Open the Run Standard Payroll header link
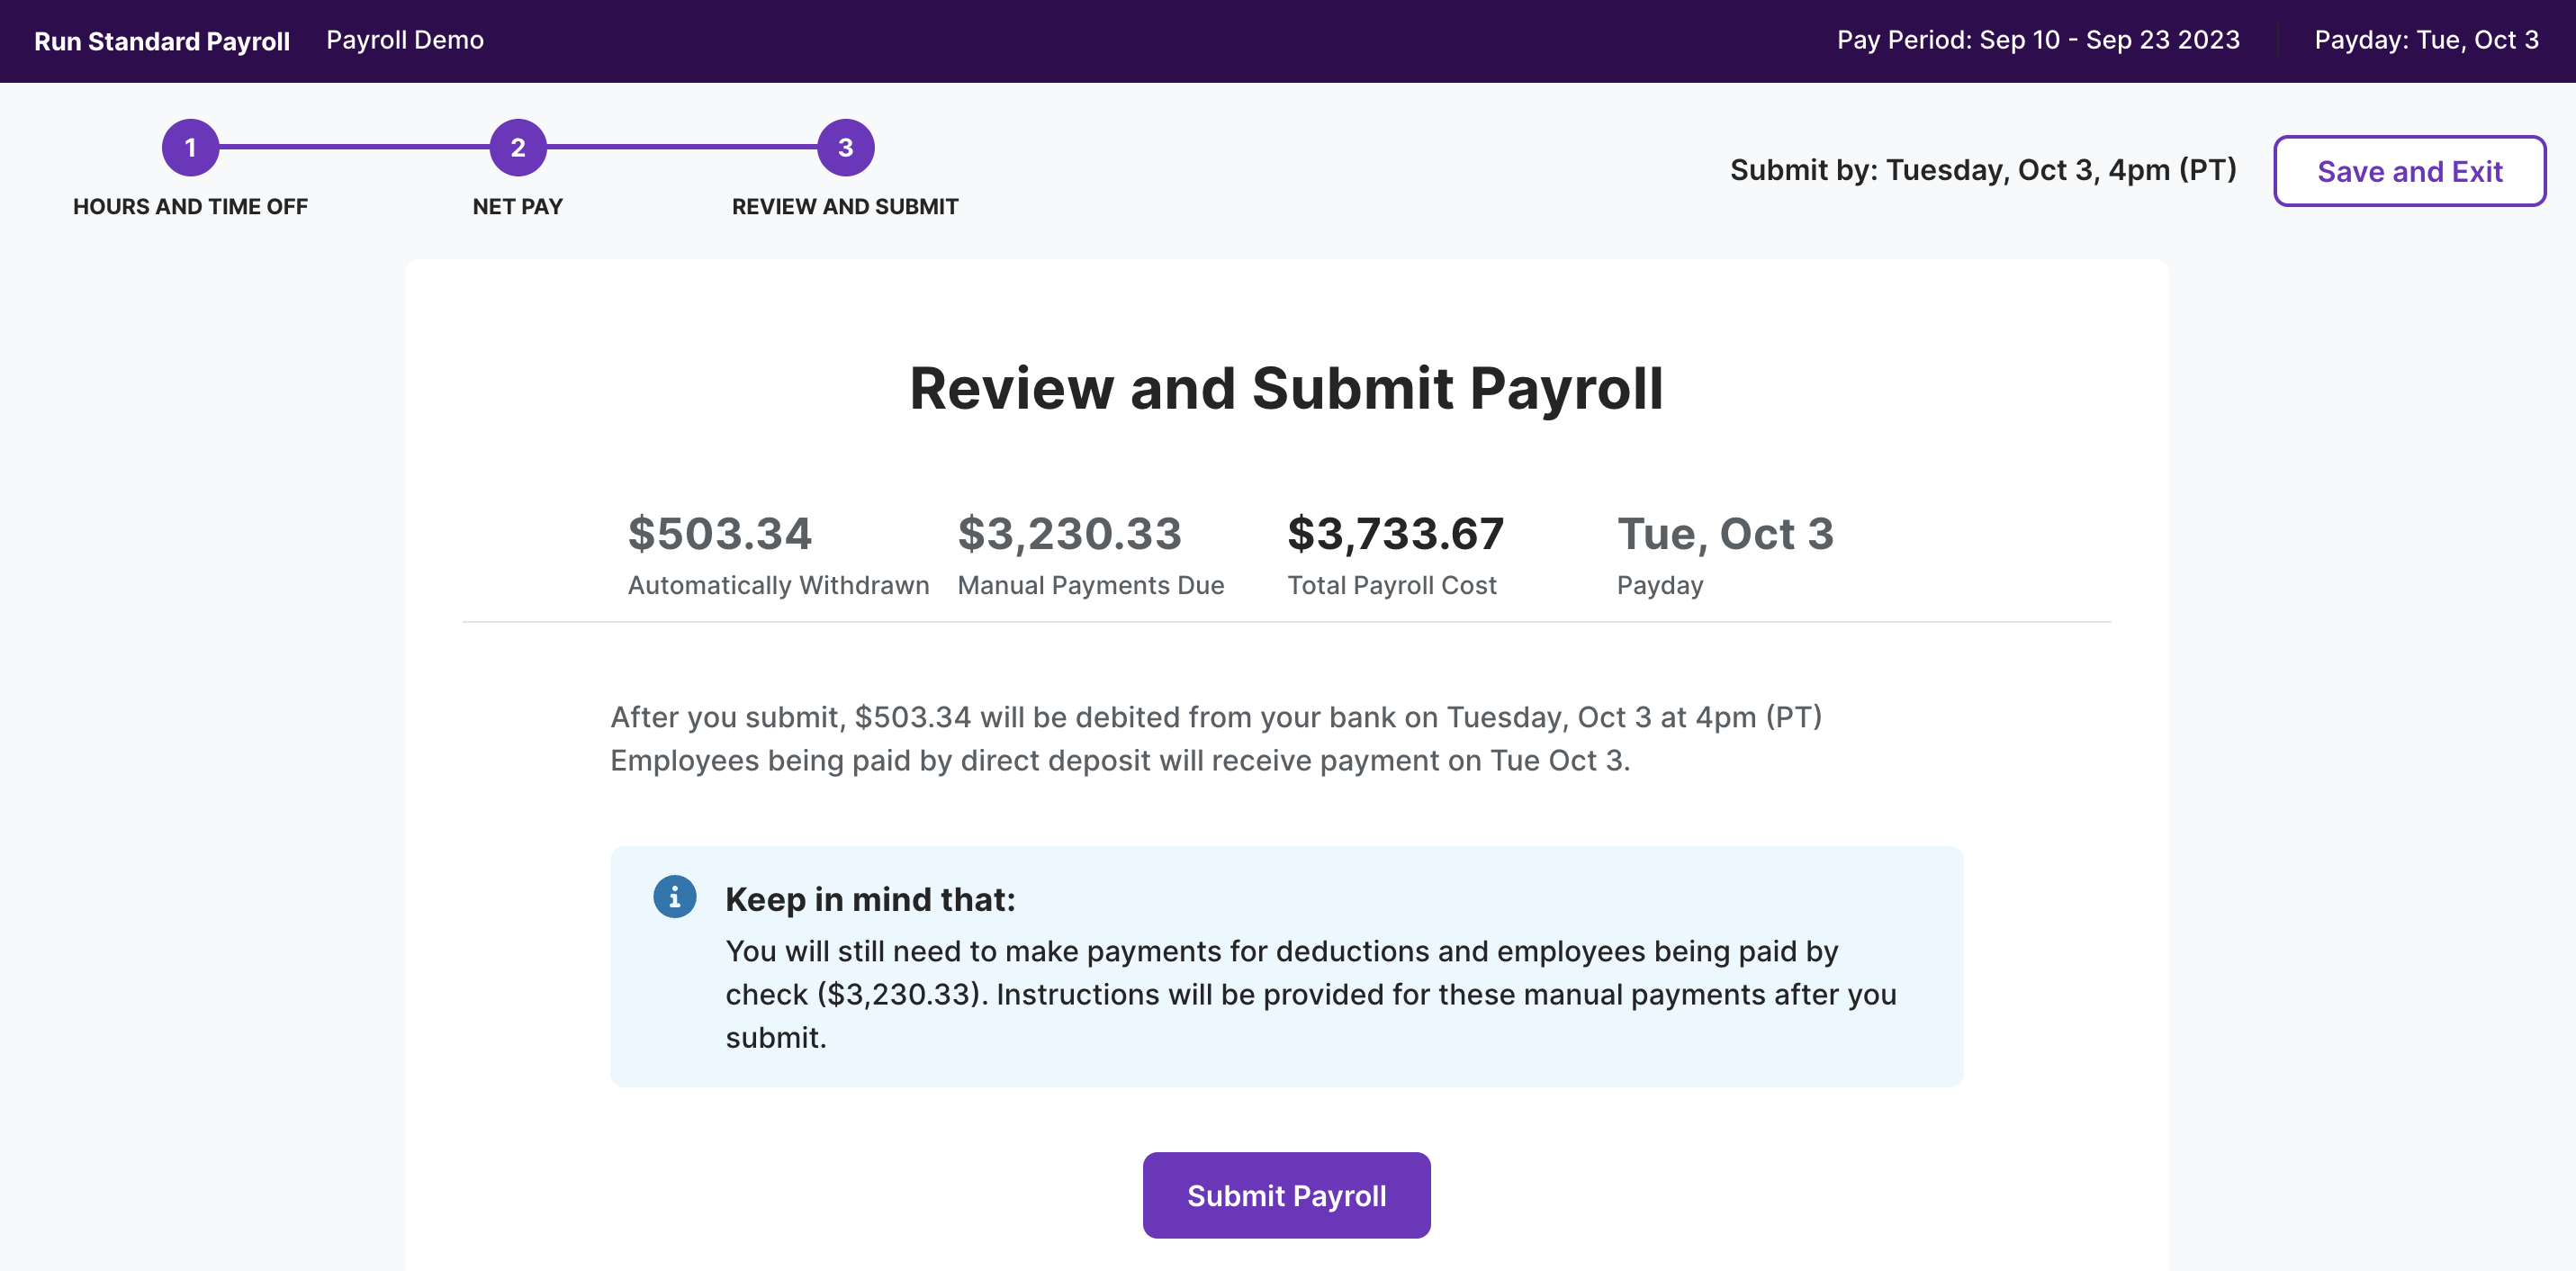 tap(161, 41)
